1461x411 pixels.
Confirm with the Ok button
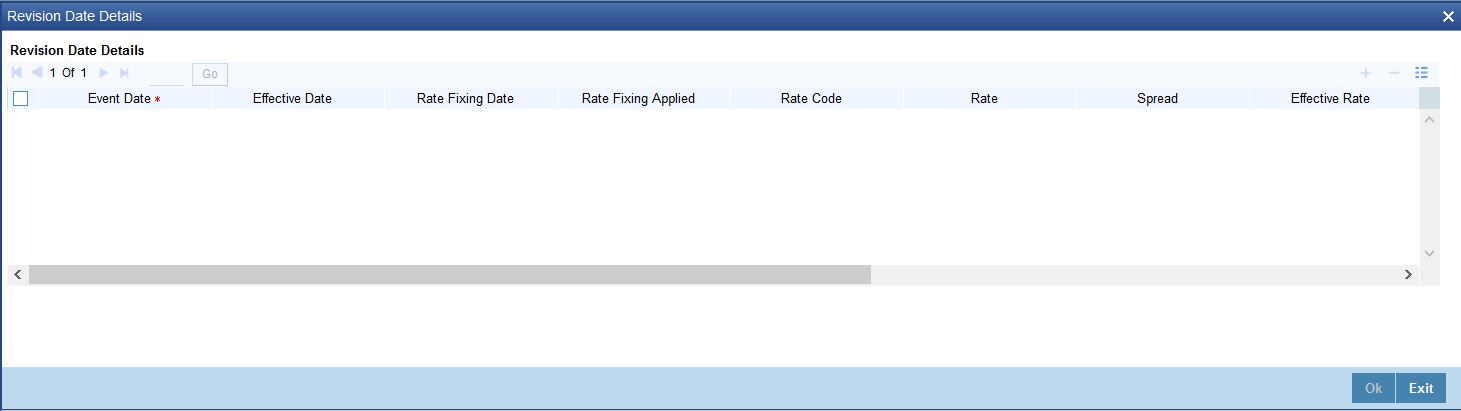pos(1373,388)
